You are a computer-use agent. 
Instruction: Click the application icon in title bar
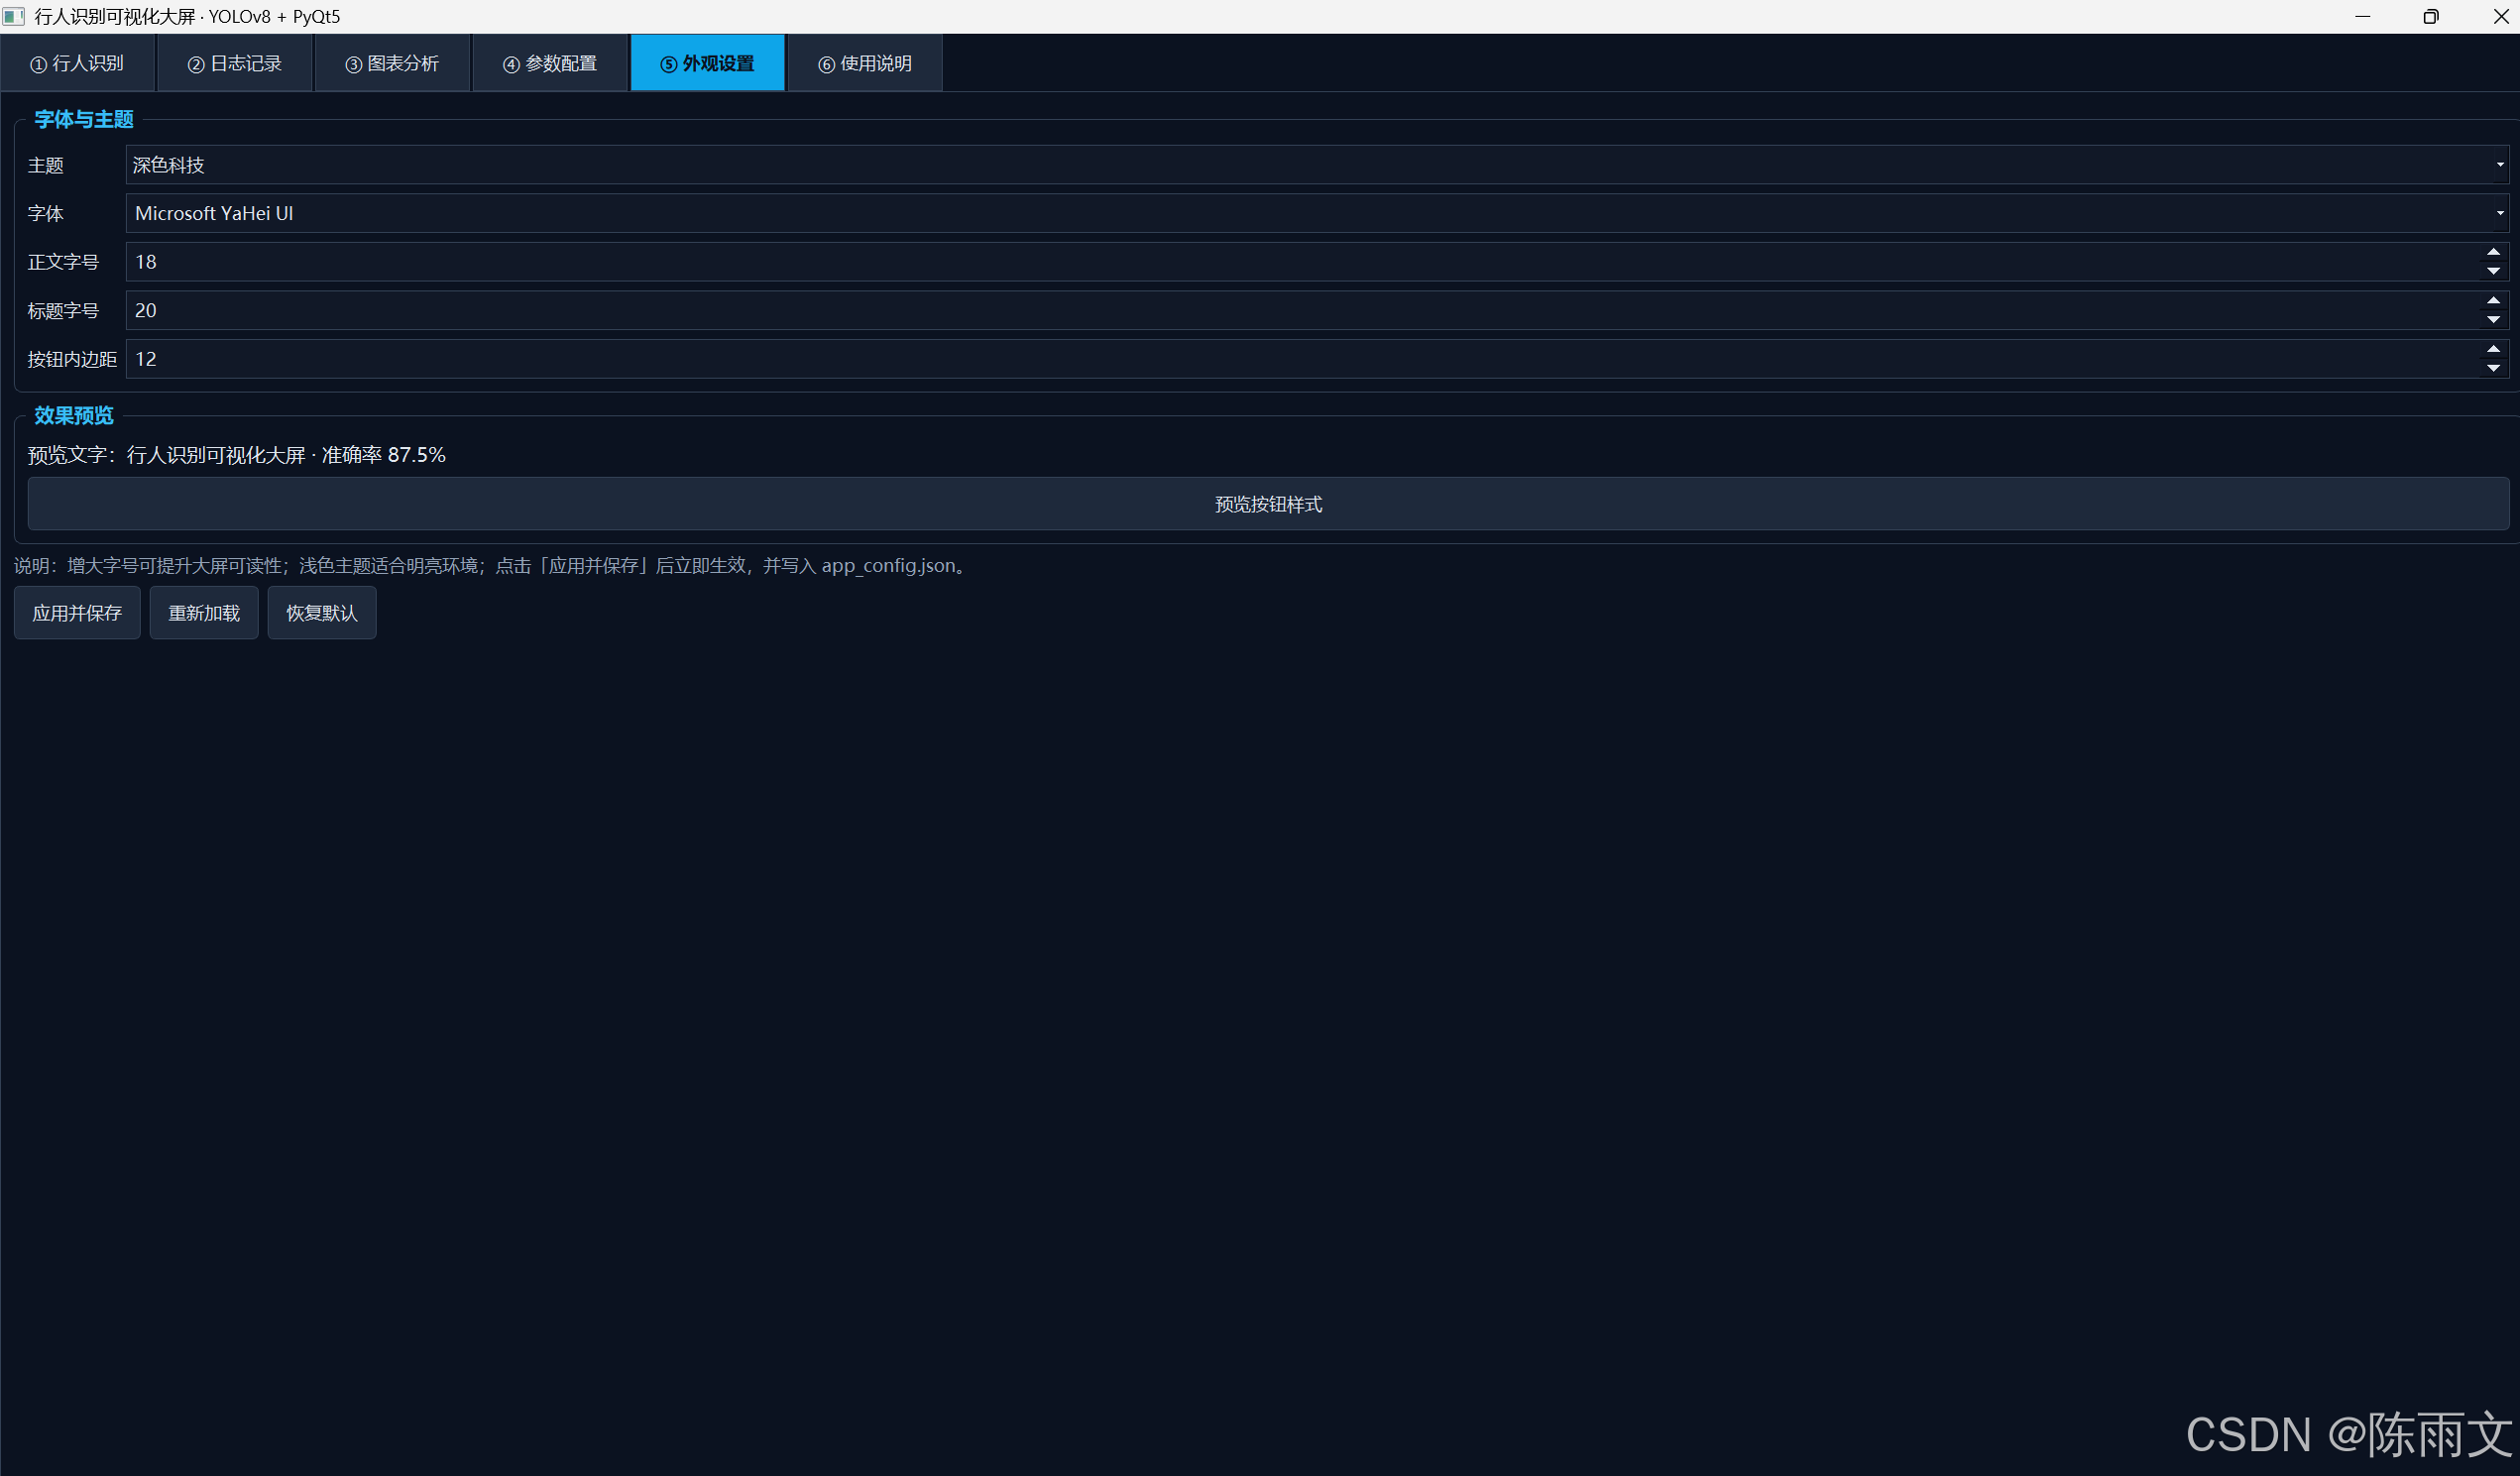coord(14,16)
